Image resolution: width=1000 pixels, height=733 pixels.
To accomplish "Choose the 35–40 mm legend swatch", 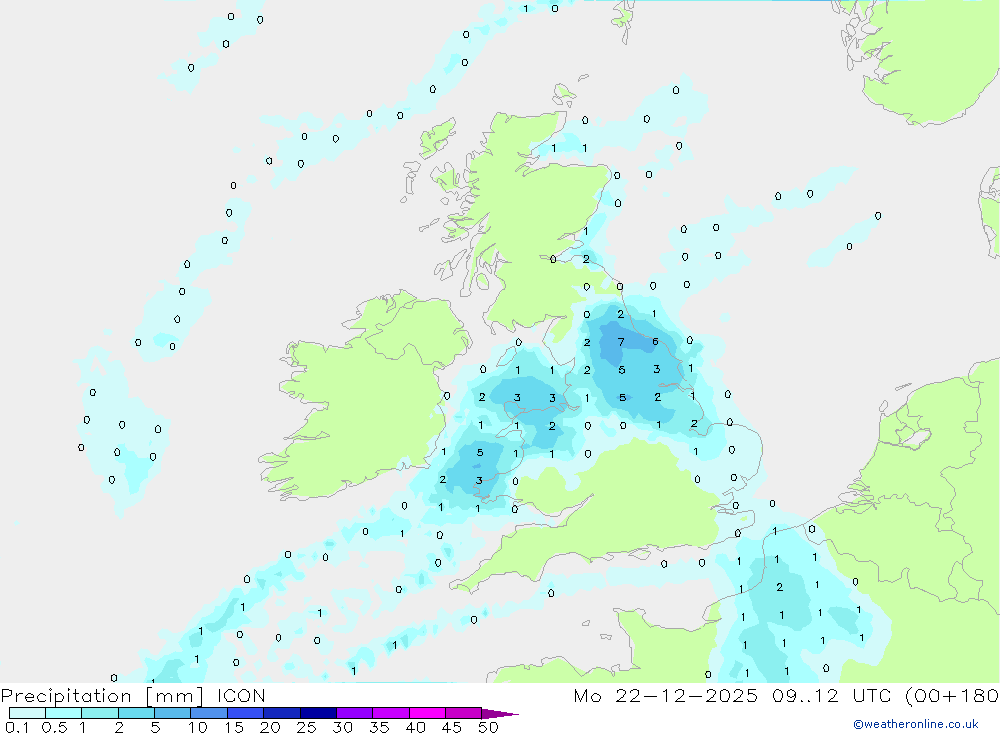I will point(391,713).
